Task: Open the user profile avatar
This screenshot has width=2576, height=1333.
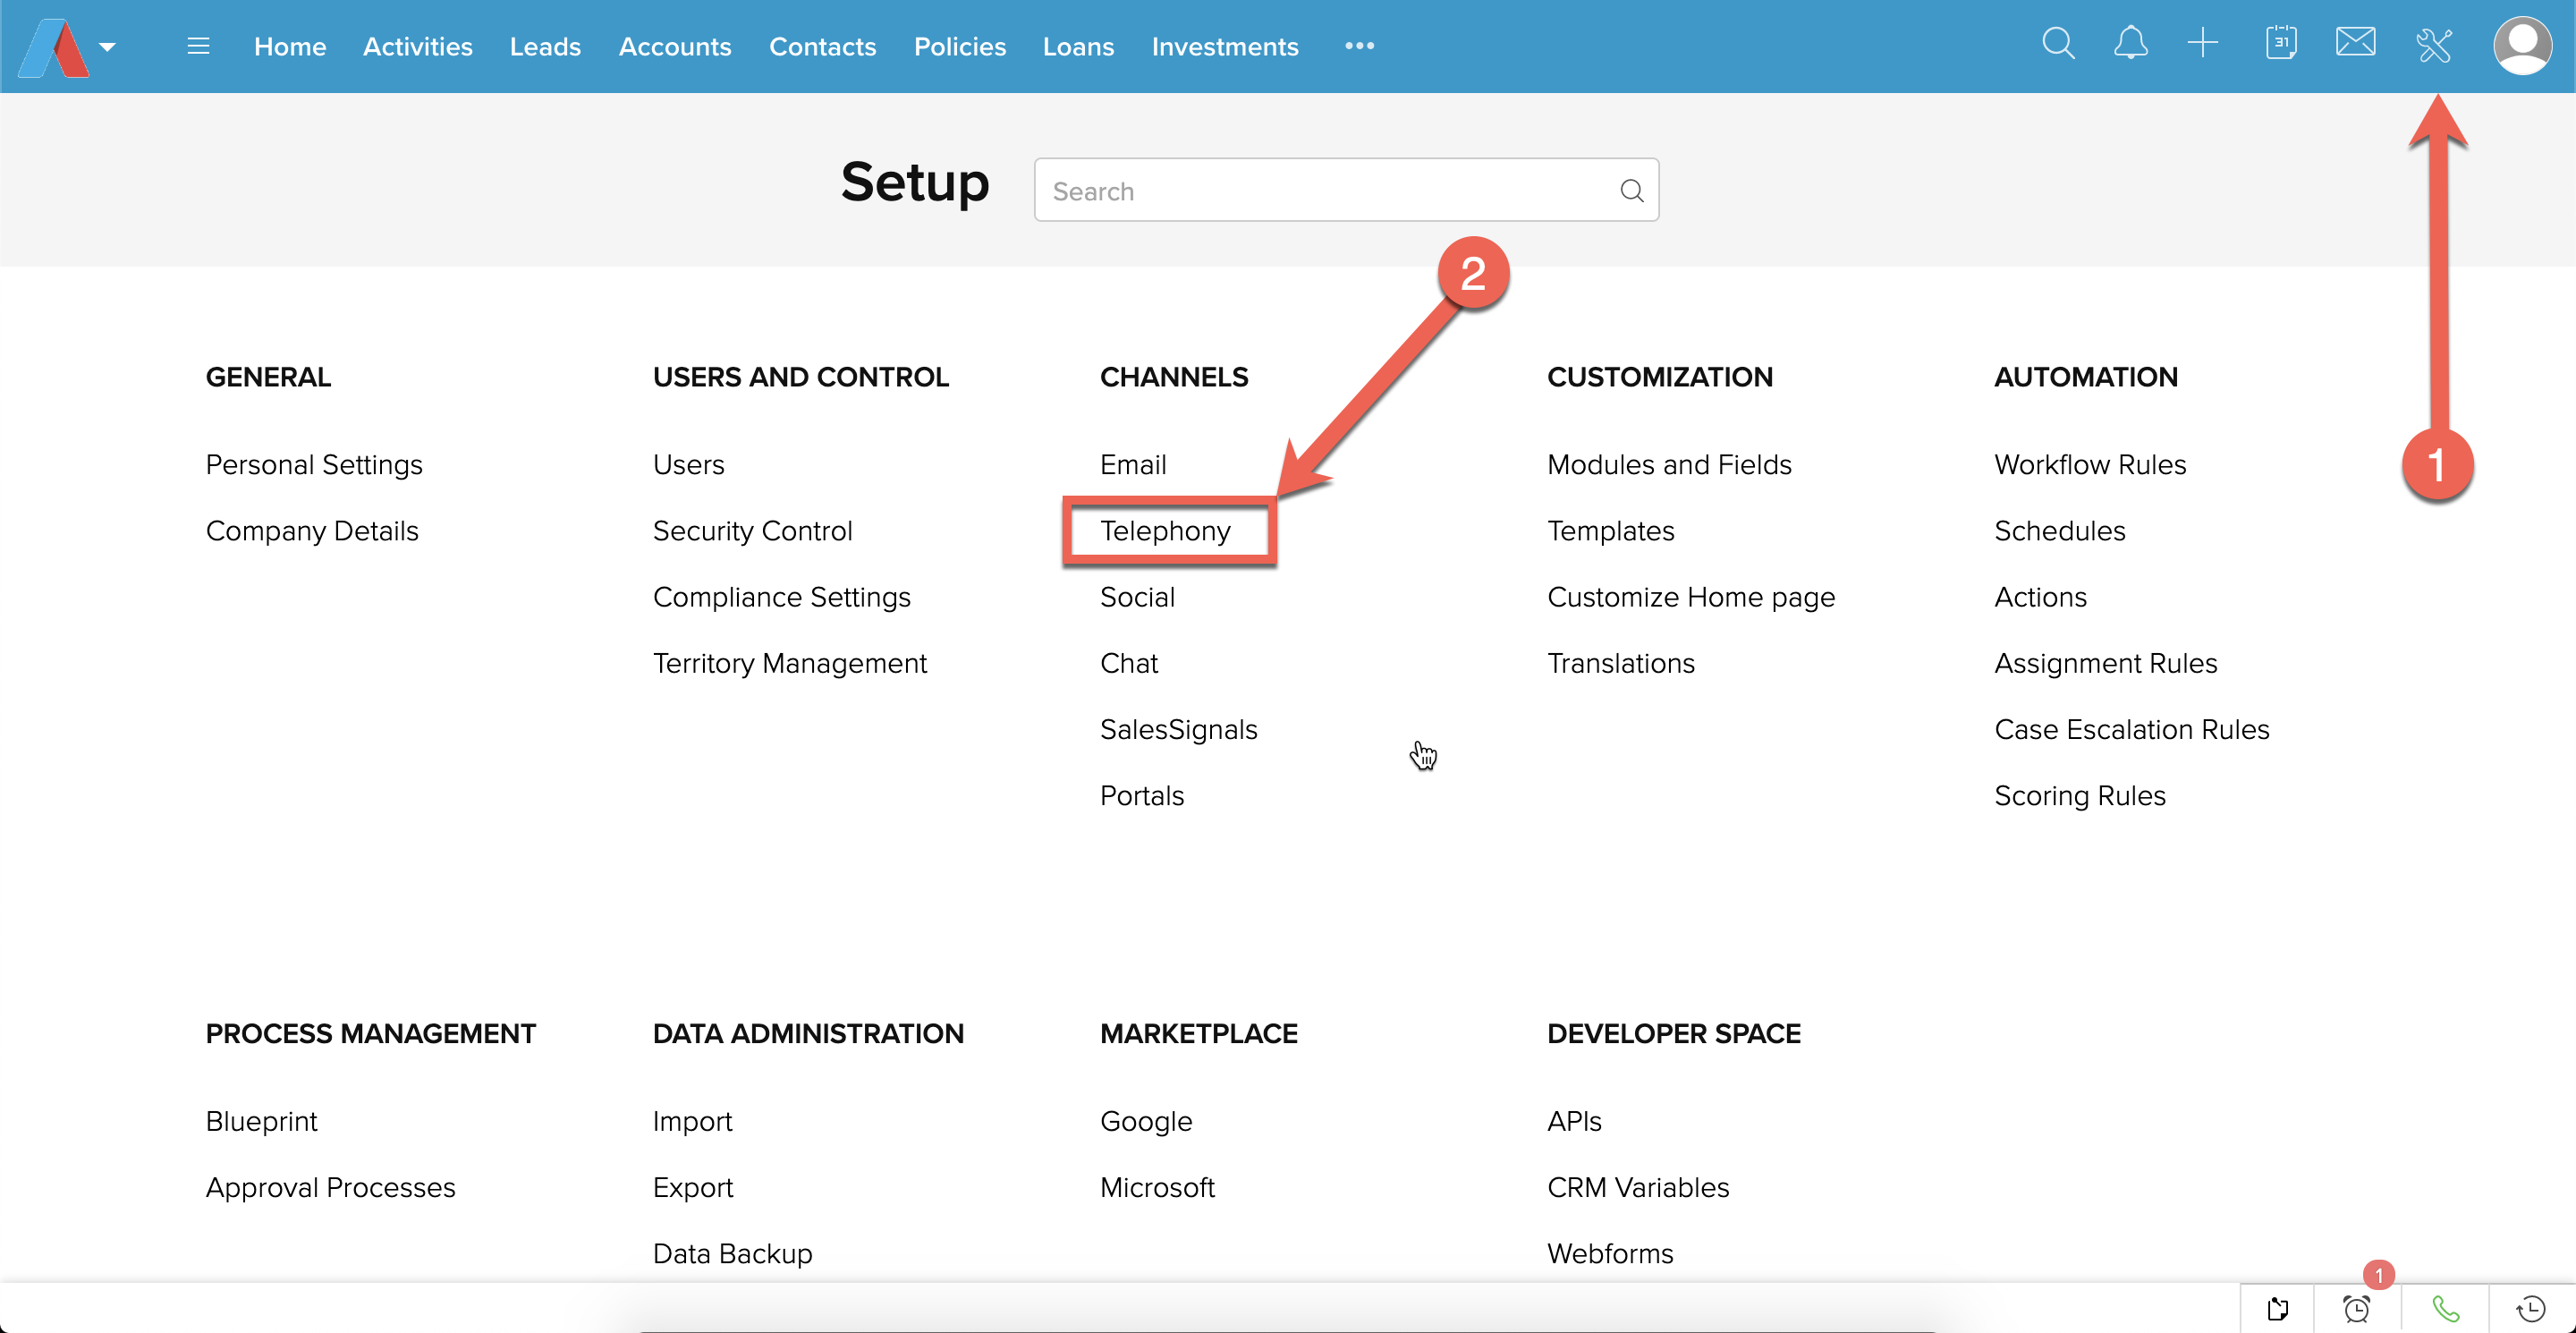Action: coord(2522,46)
